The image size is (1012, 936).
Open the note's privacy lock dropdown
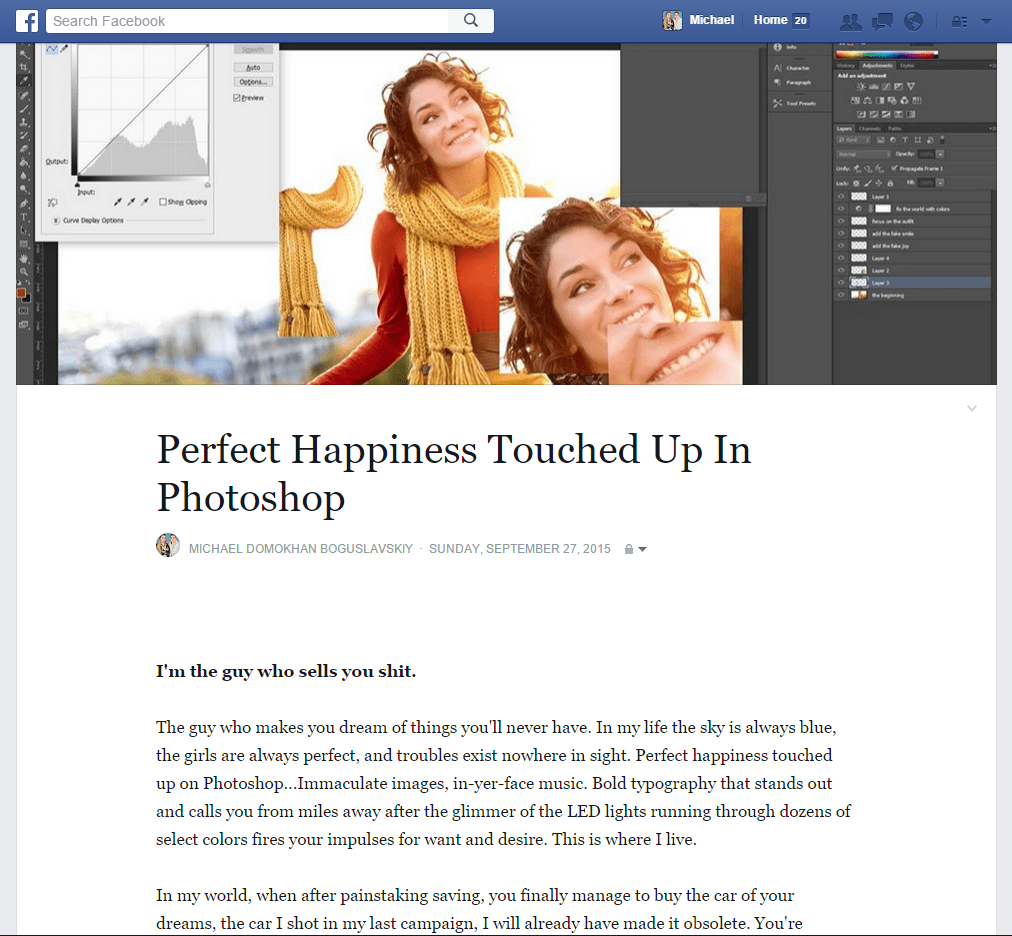pos(635,549)
